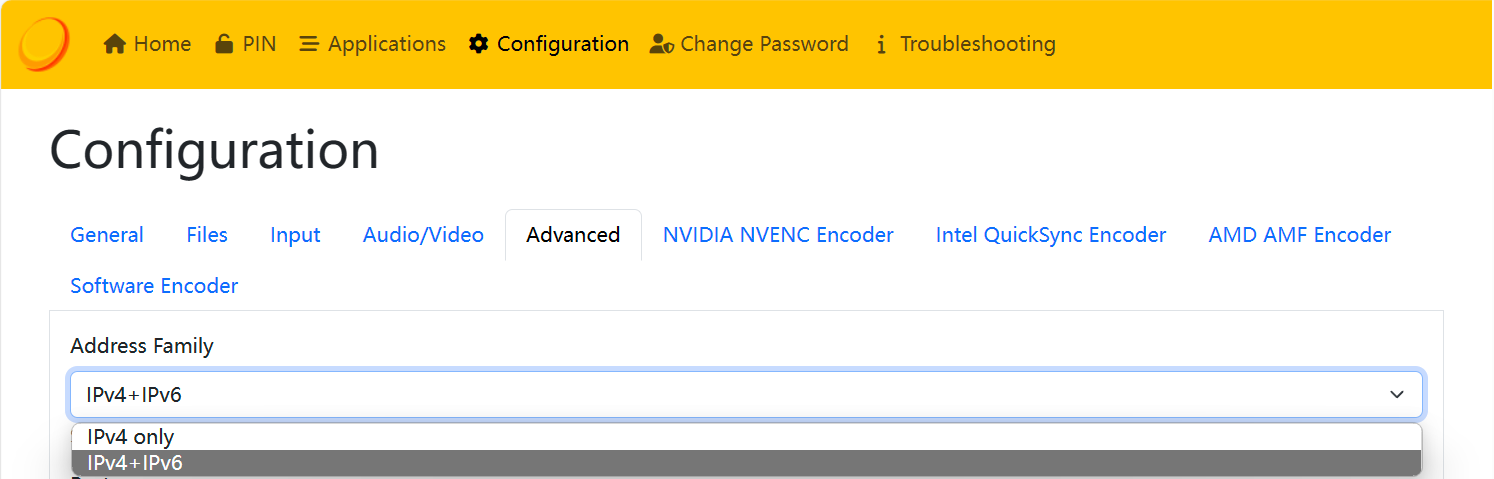Choose the "IPv4 only" option
This screenshot has width=1494, height=479.
coord(131,437)
